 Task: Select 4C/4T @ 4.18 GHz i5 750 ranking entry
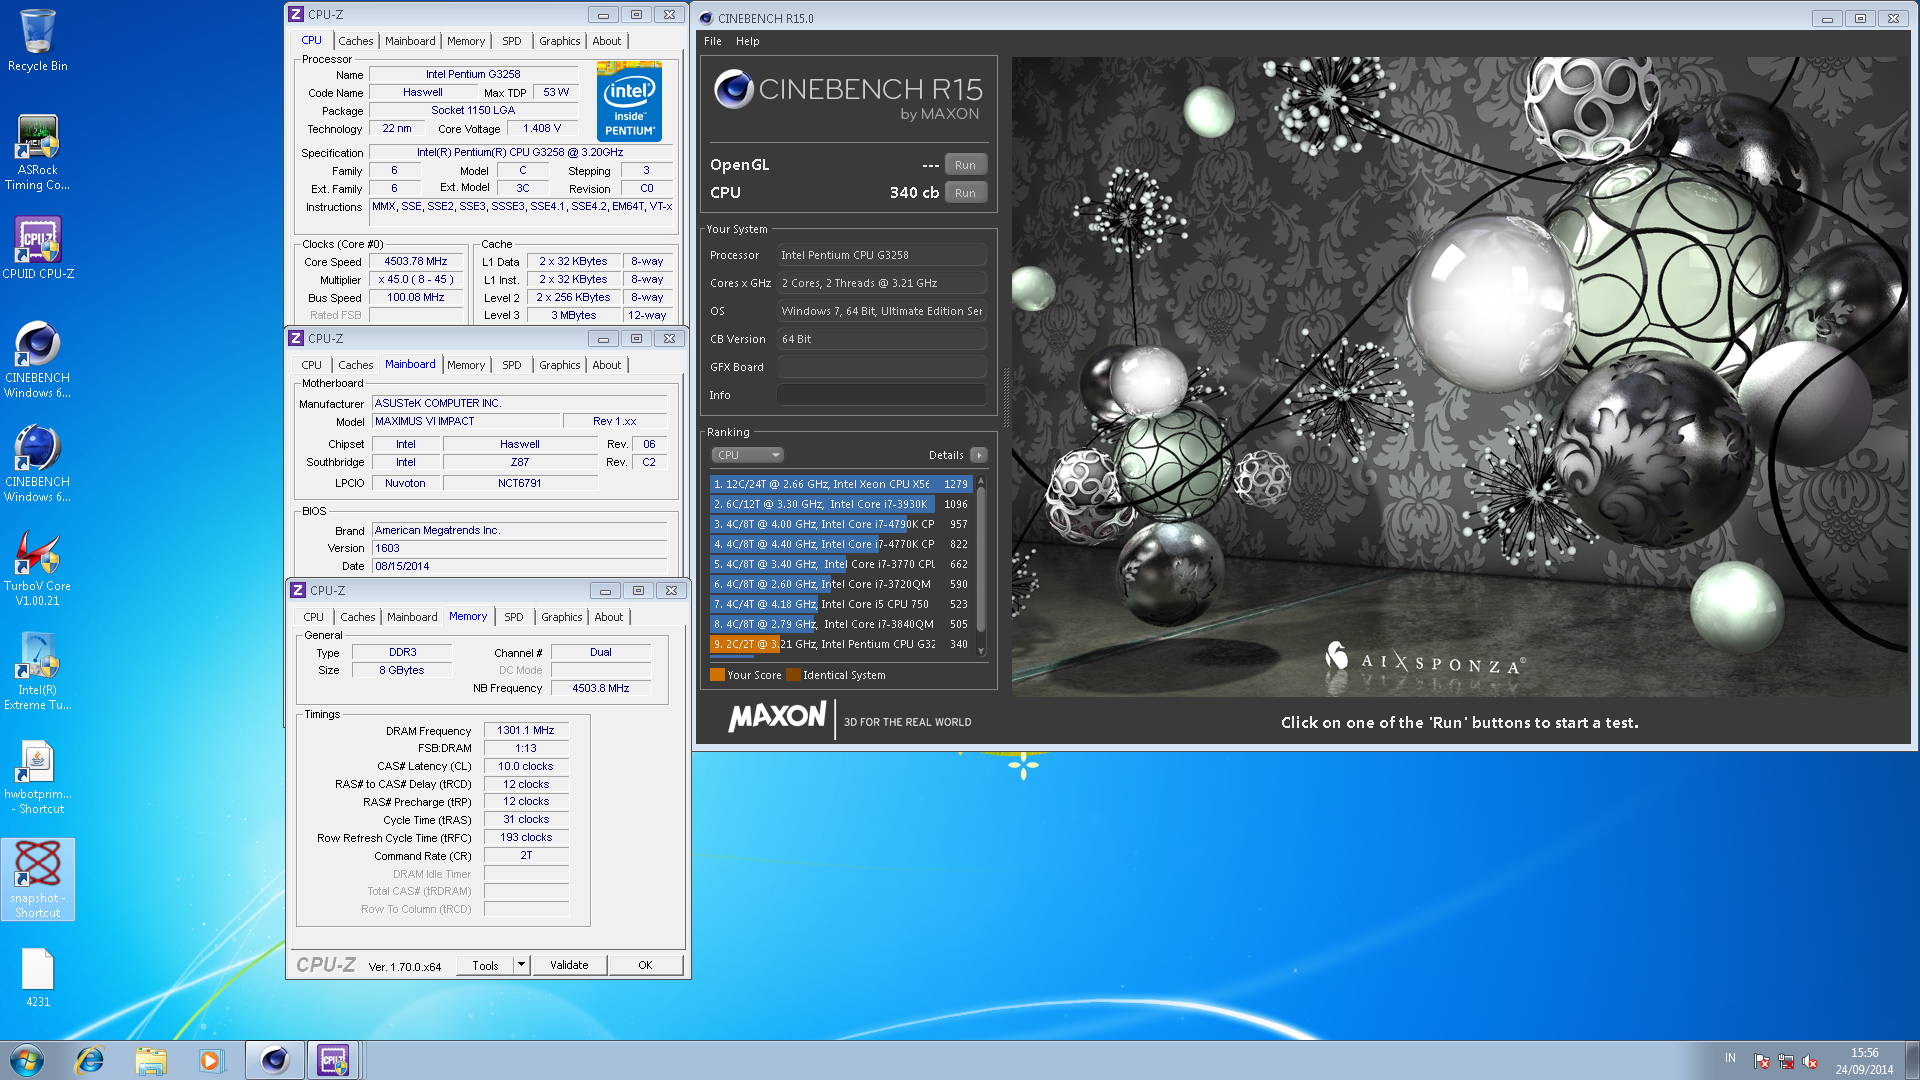point(841,604)
